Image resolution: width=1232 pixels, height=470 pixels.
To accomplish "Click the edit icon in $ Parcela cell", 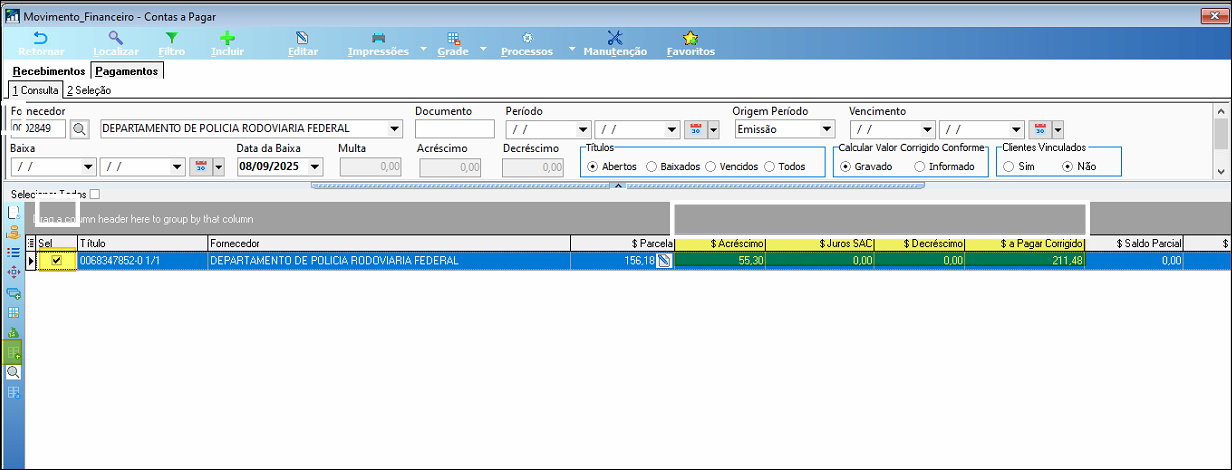I will tap(664, 261).
